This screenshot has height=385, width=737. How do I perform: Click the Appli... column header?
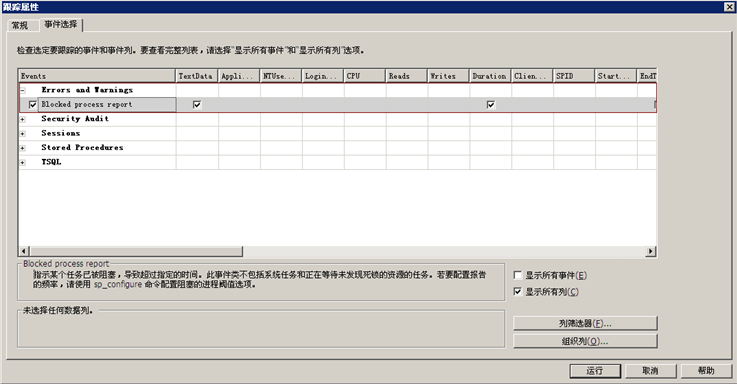[239, 76]
